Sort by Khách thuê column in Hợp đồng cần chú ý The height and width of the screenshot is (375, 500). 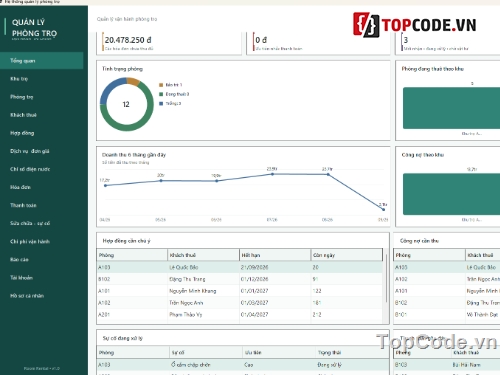203,255
